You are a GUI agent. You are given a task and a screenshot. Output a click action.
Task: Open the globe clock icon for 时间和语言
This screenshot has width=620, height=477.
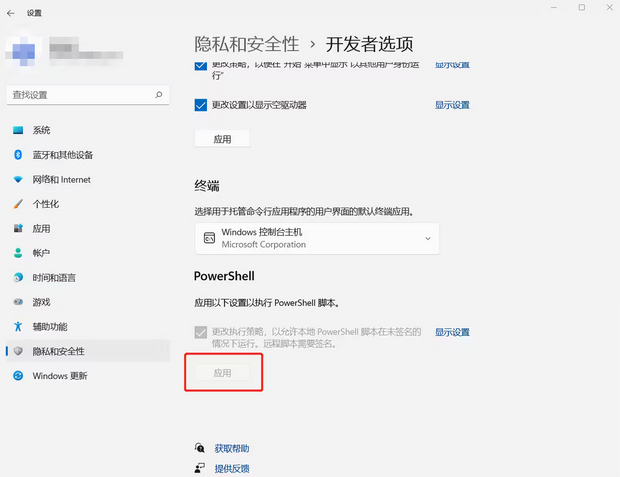(x=18, y=277)
